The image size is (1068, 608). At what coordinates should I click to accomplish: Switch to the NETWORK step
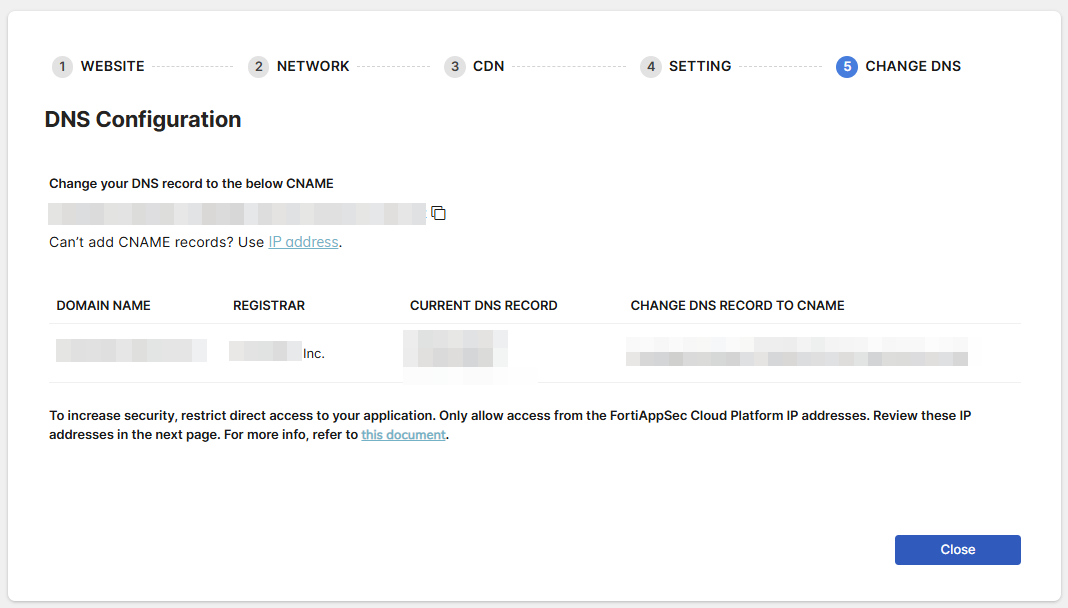click(313, 67)
